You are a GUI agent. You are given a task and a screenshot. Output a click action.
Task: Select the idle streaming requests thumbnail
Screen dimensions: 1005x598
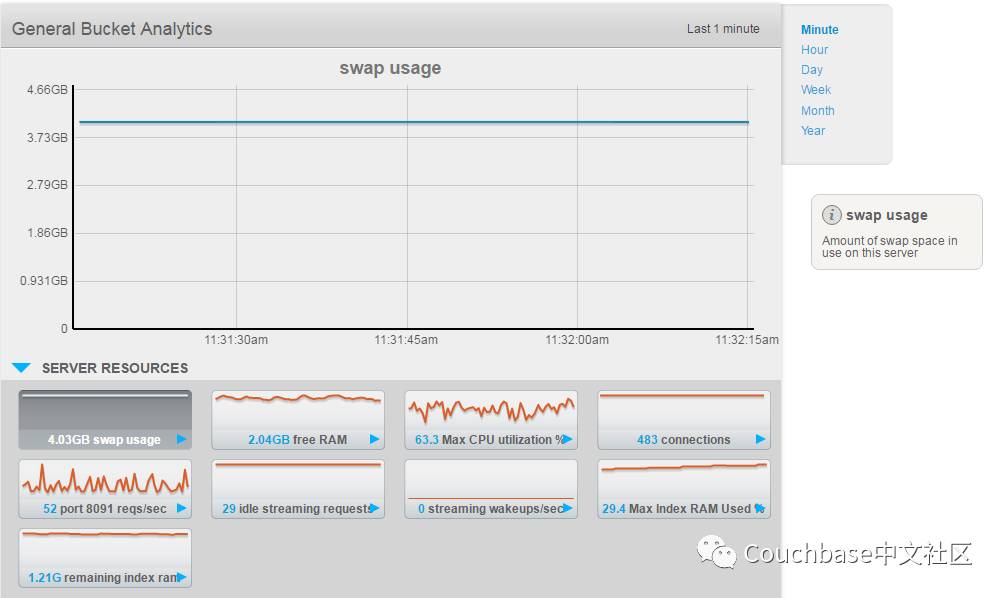(x=298, y=489)
